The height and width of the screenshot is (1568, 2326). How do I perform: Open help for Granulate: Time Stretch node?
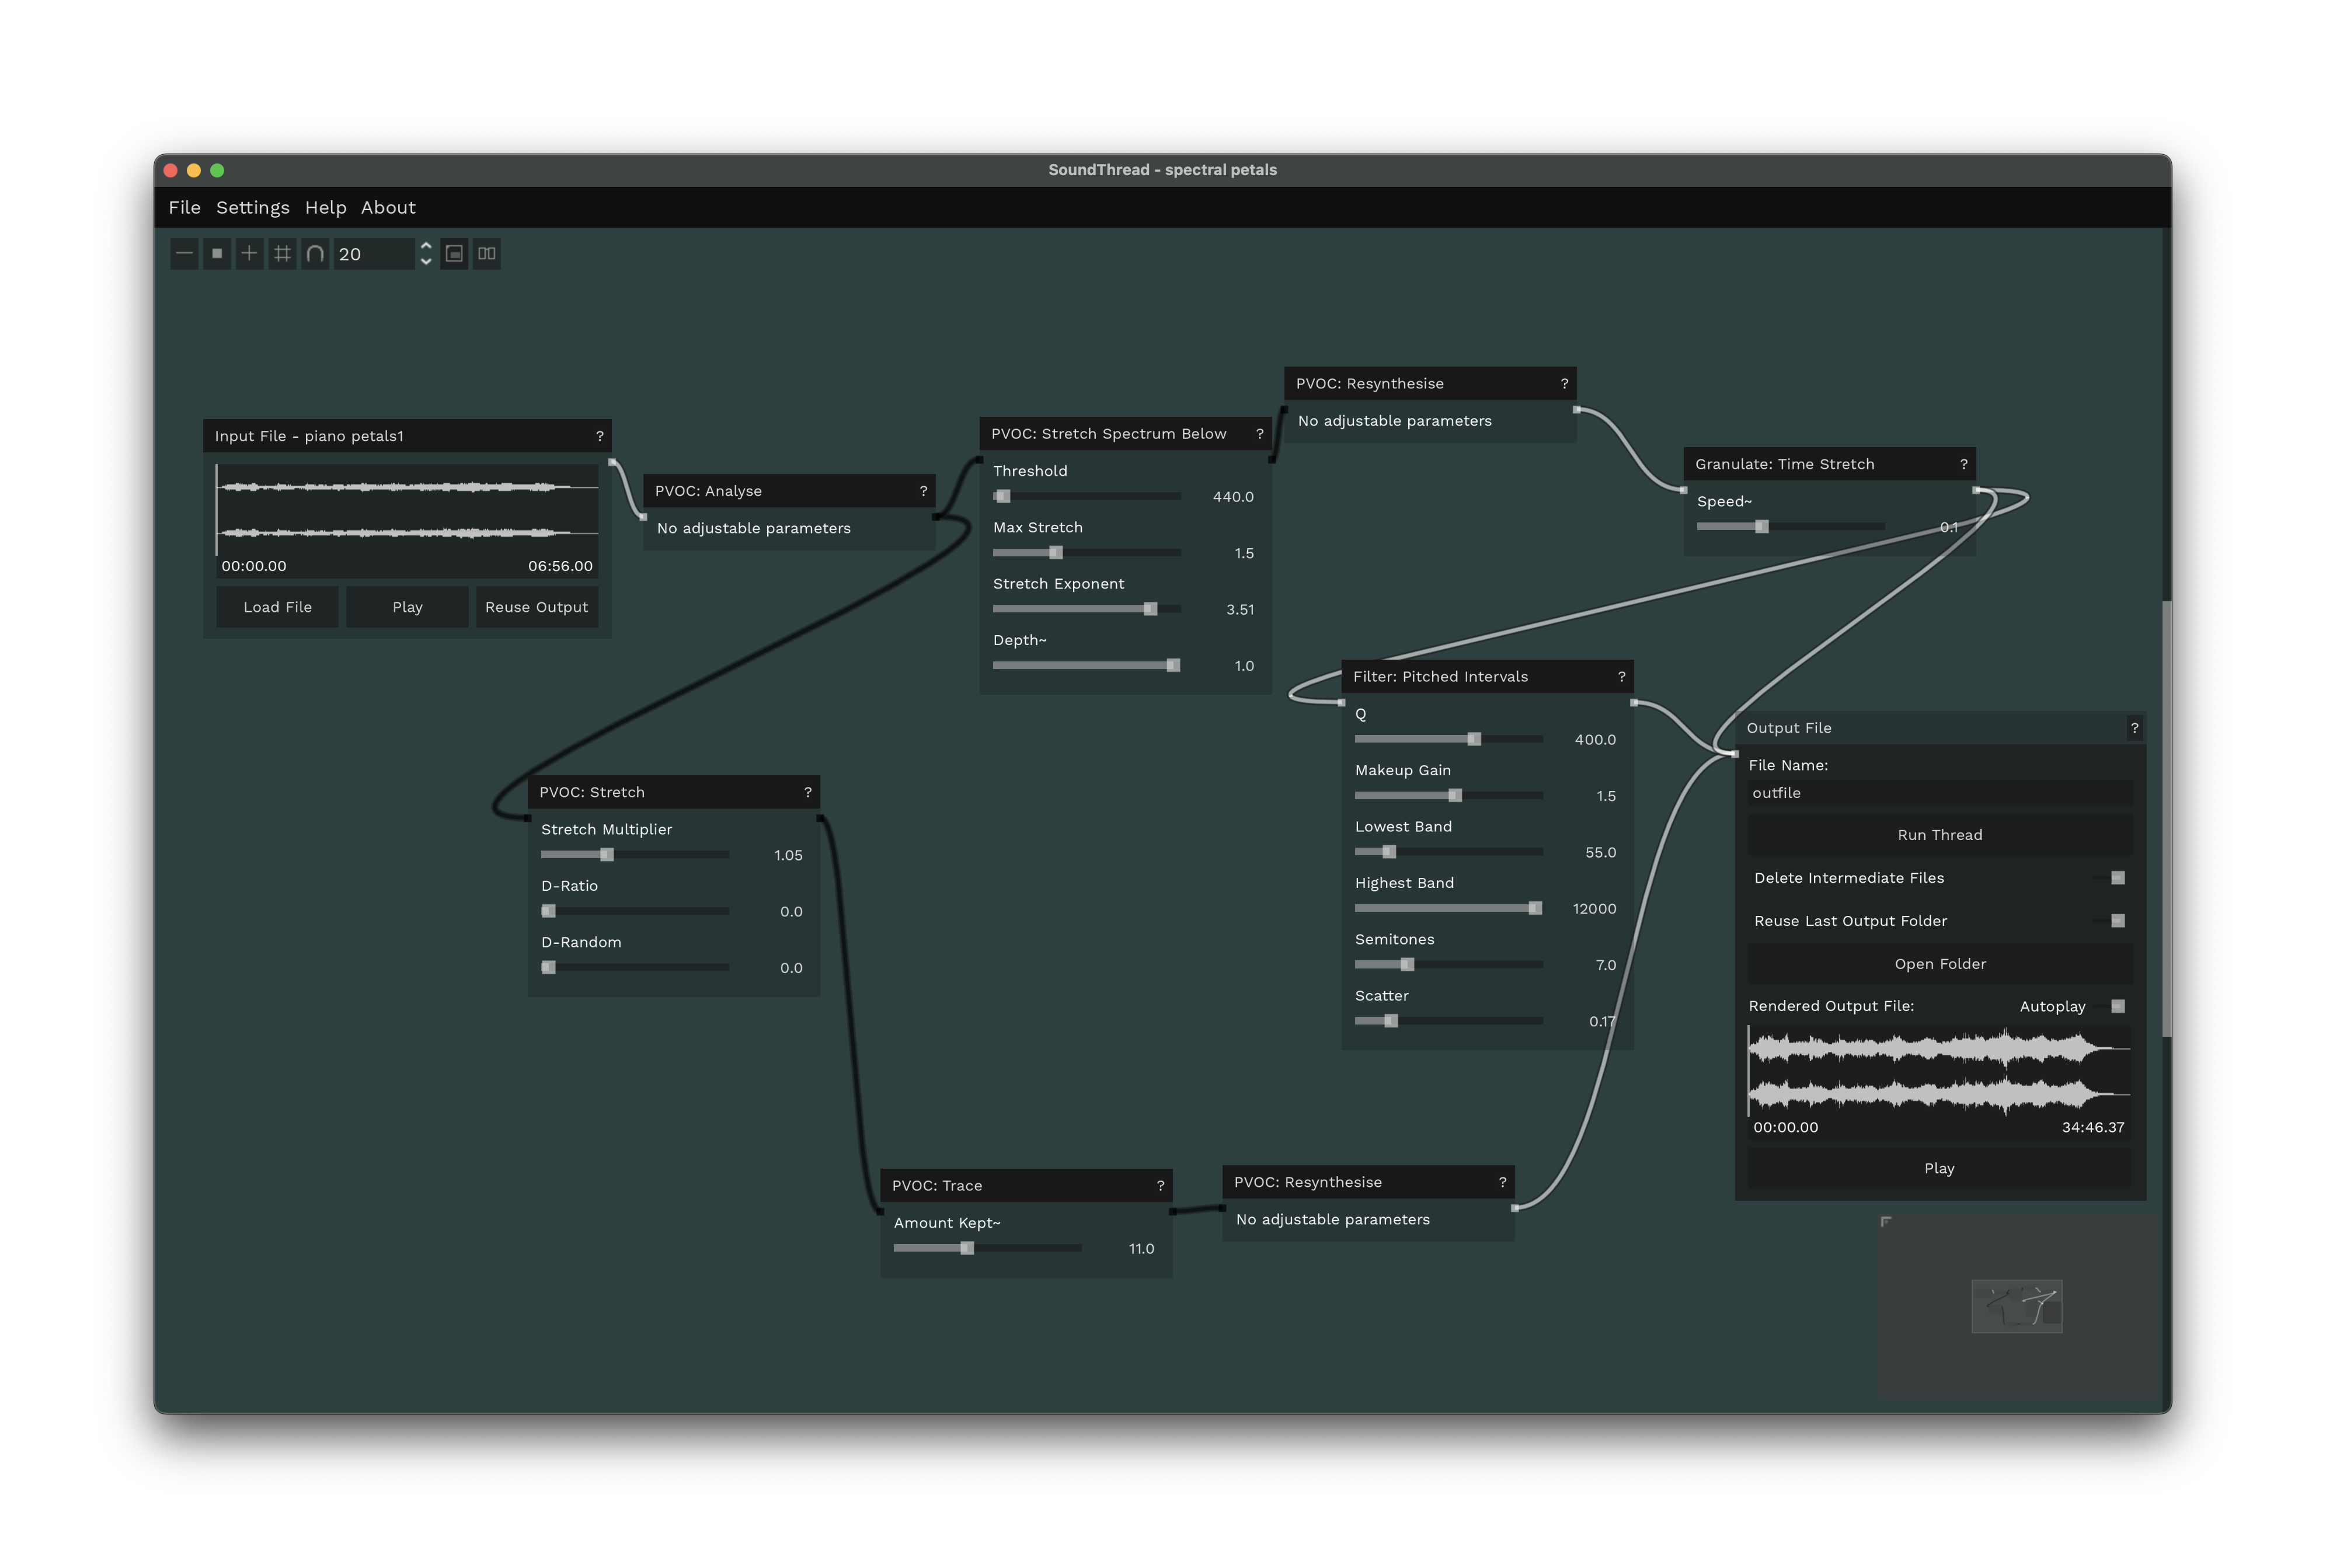[1963, 464]
